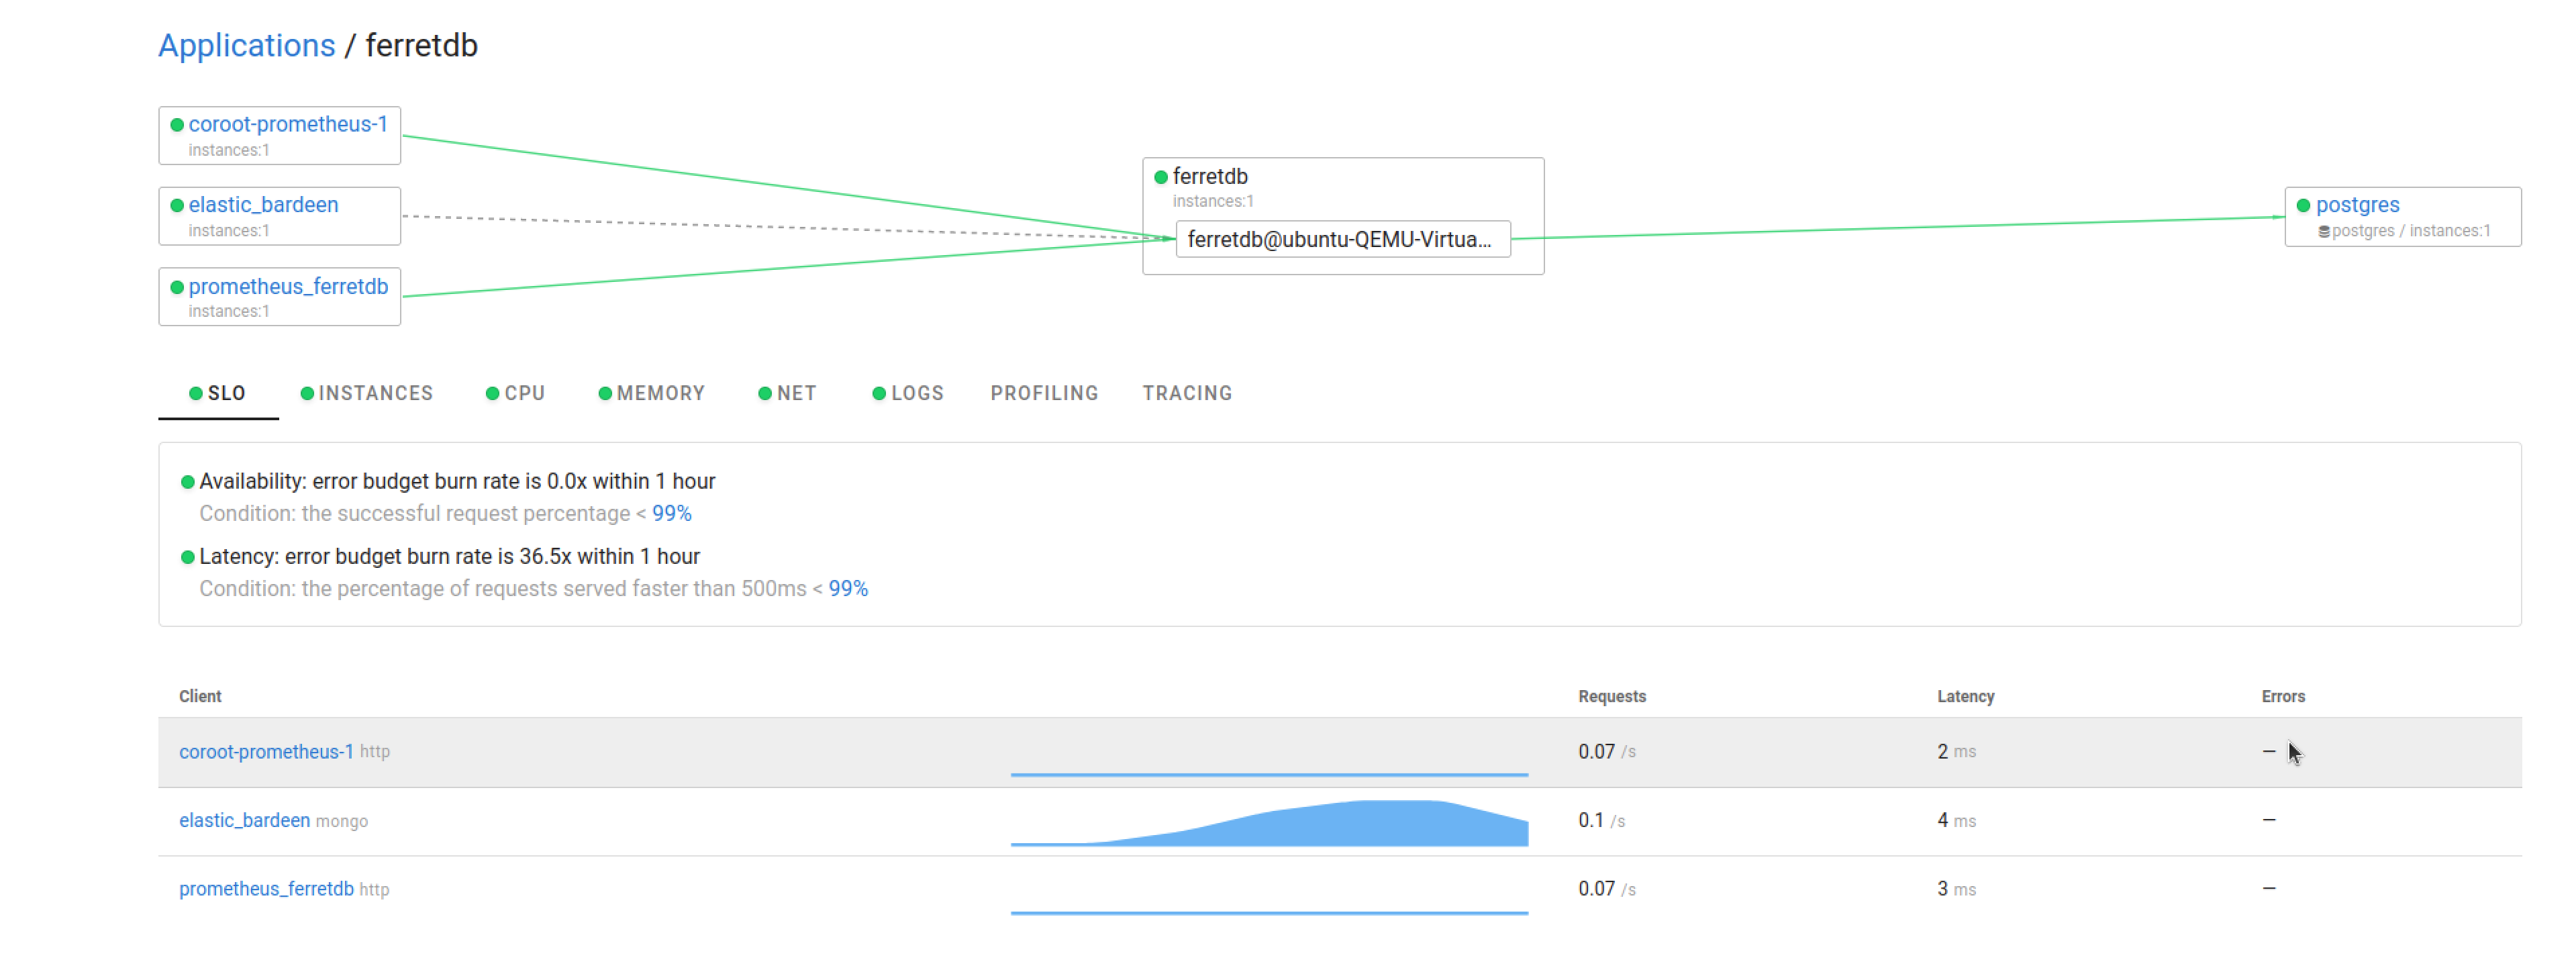The width and height of the screenshot is (2576, 968).
Task: Click green status dot of Availability check
Action: [187, 482]
